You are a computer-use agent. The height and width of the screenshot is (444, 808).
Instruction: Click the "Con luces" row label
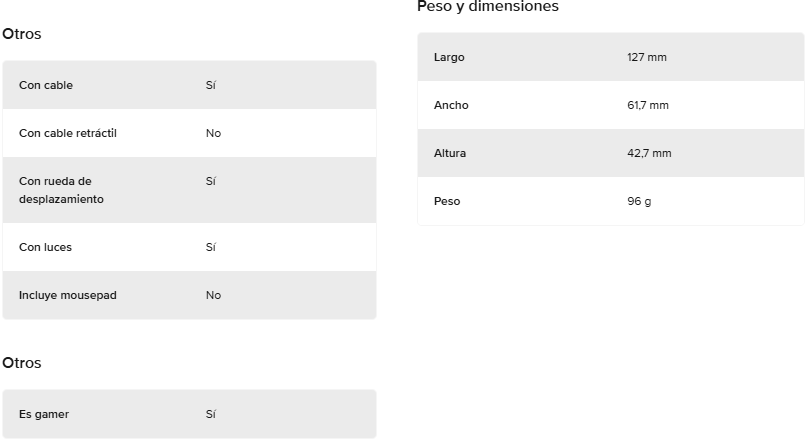[x=45, y=247]
